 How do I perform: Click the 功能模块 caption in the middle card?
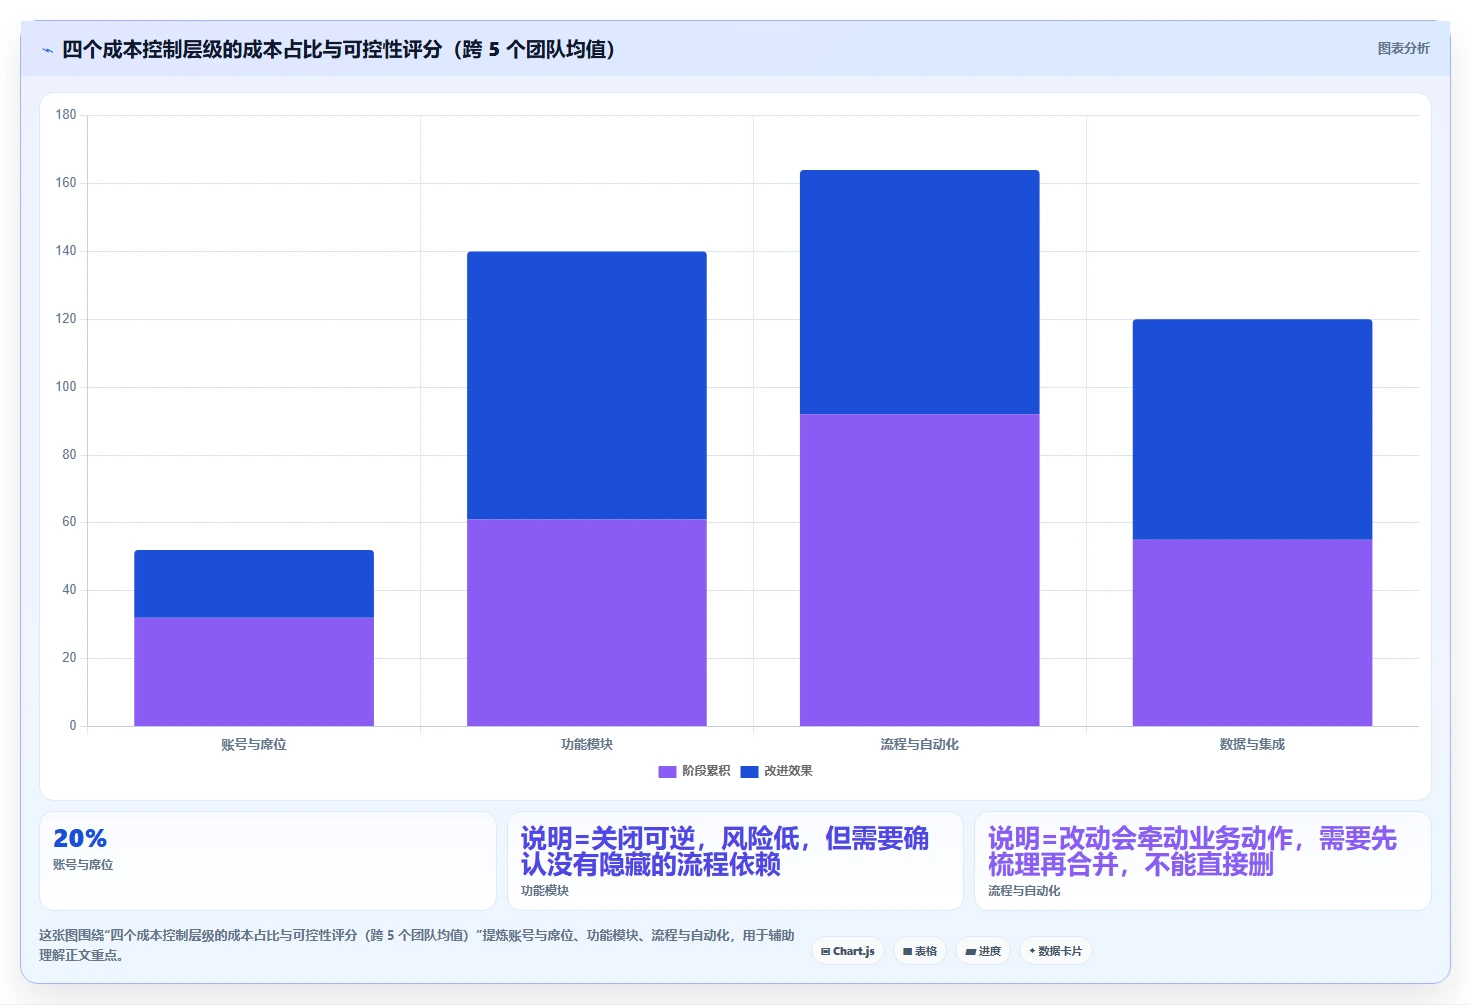545,891
